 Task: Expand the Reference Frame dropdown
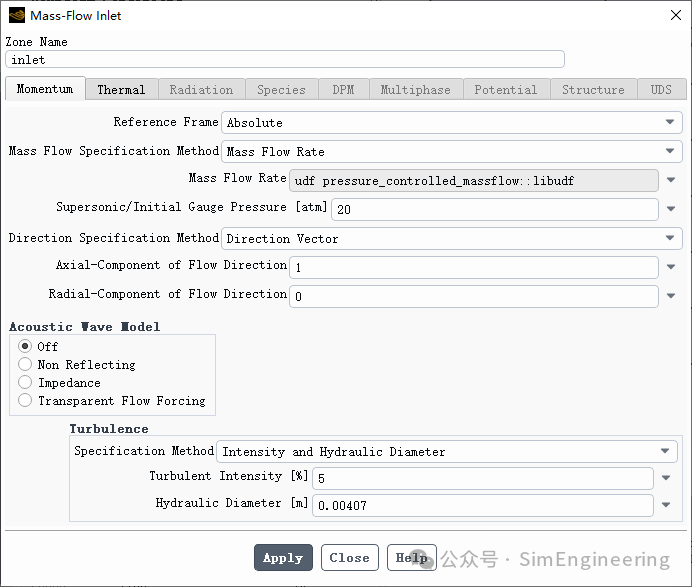click(452, 122)
